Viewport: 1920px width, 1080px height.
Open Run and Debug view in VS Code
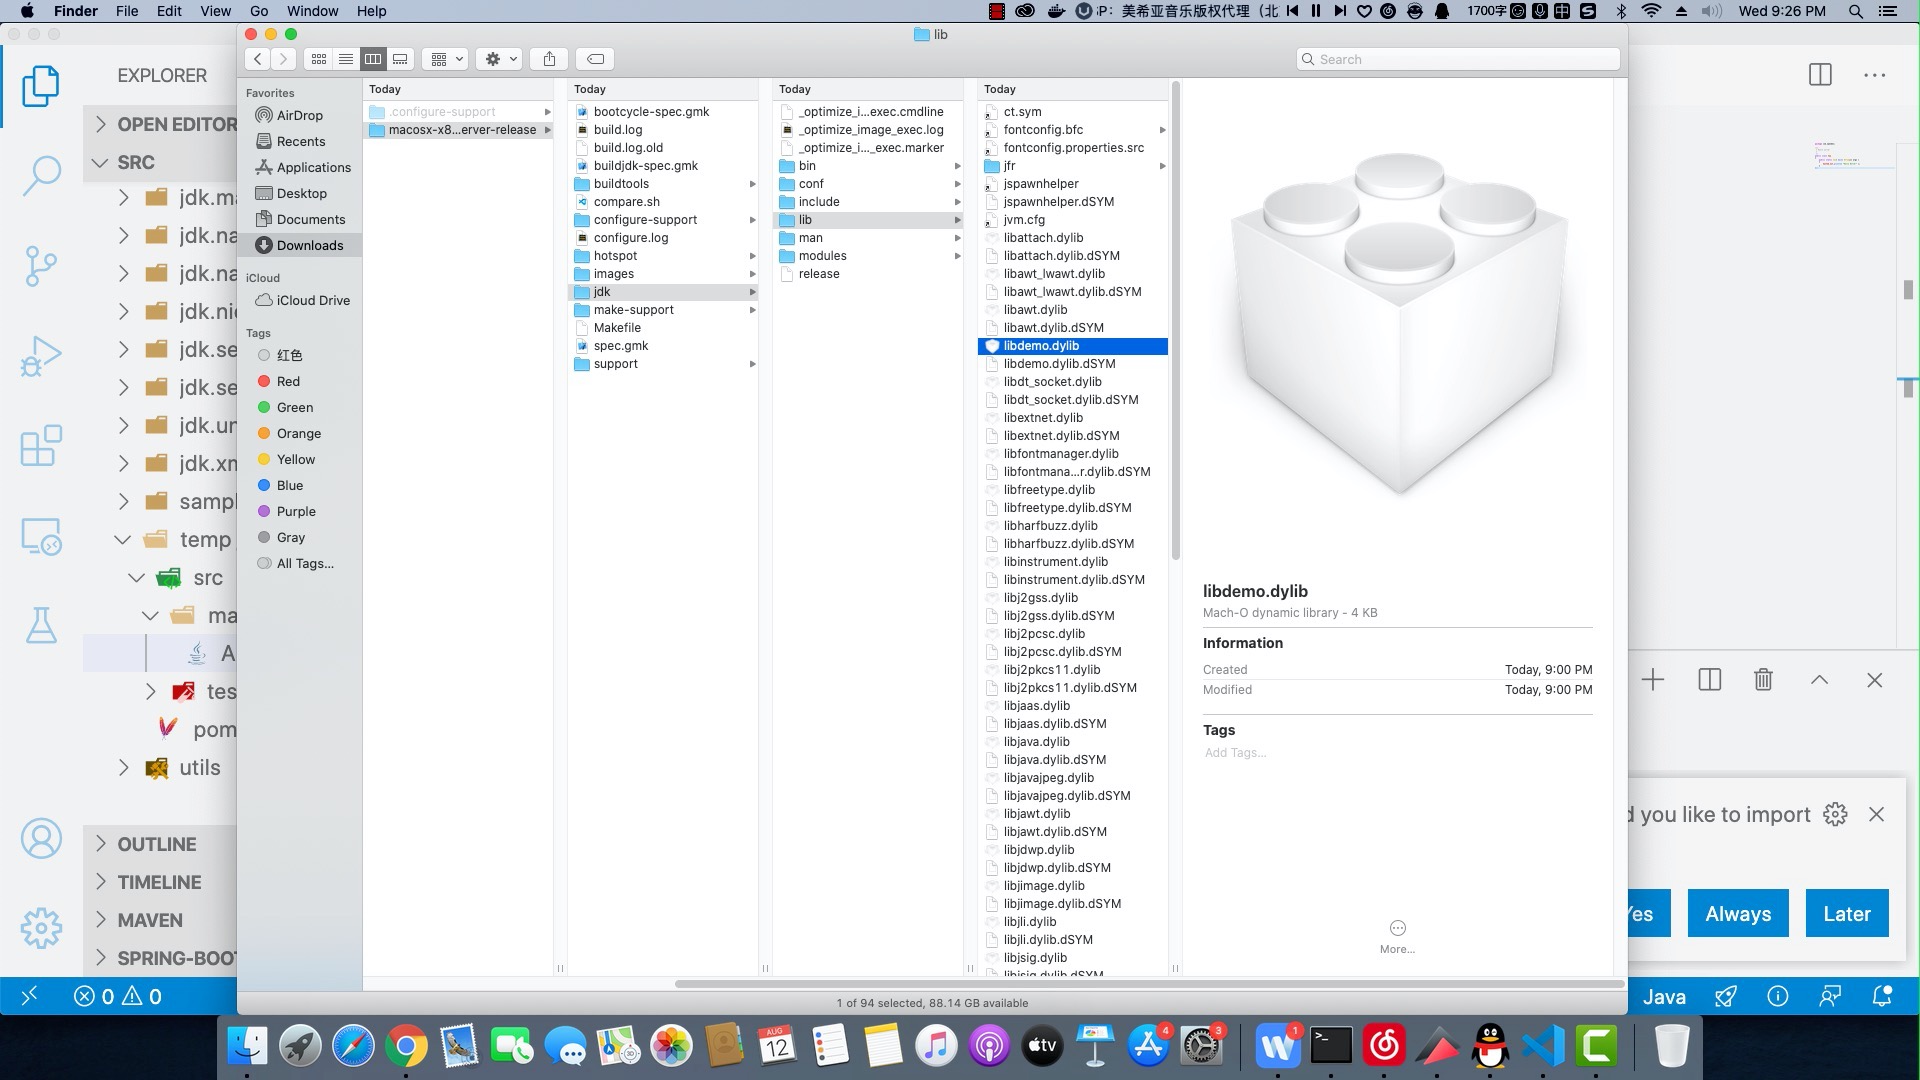[41, 356]
